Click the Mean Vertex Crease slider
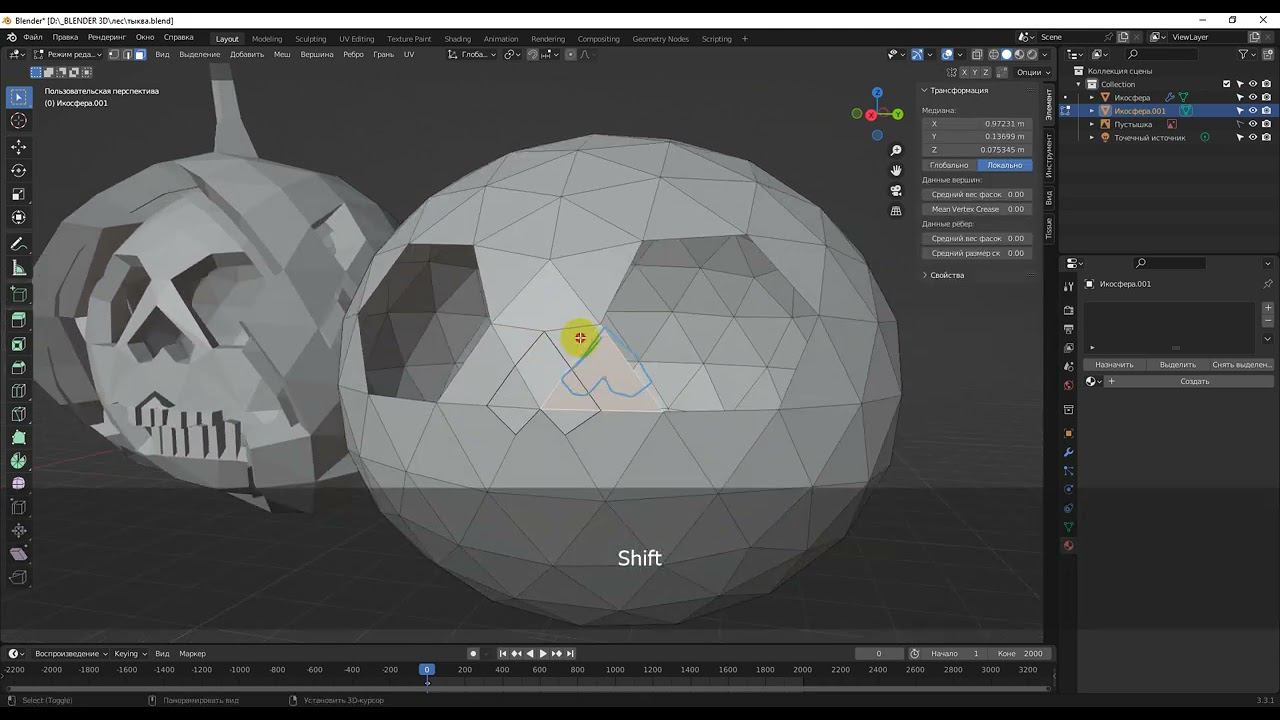This screenshot has height=720, width=1280. [x=977, y=209]
